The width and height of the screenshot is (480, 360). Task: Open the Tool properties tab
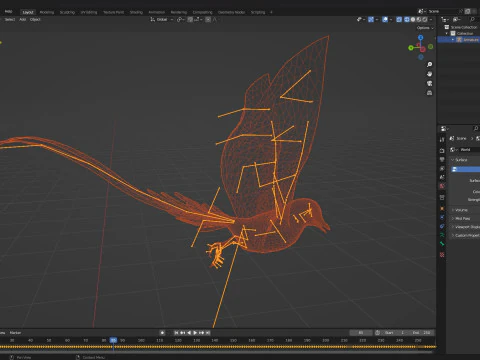pyautogui.click(x=442, y=140)
